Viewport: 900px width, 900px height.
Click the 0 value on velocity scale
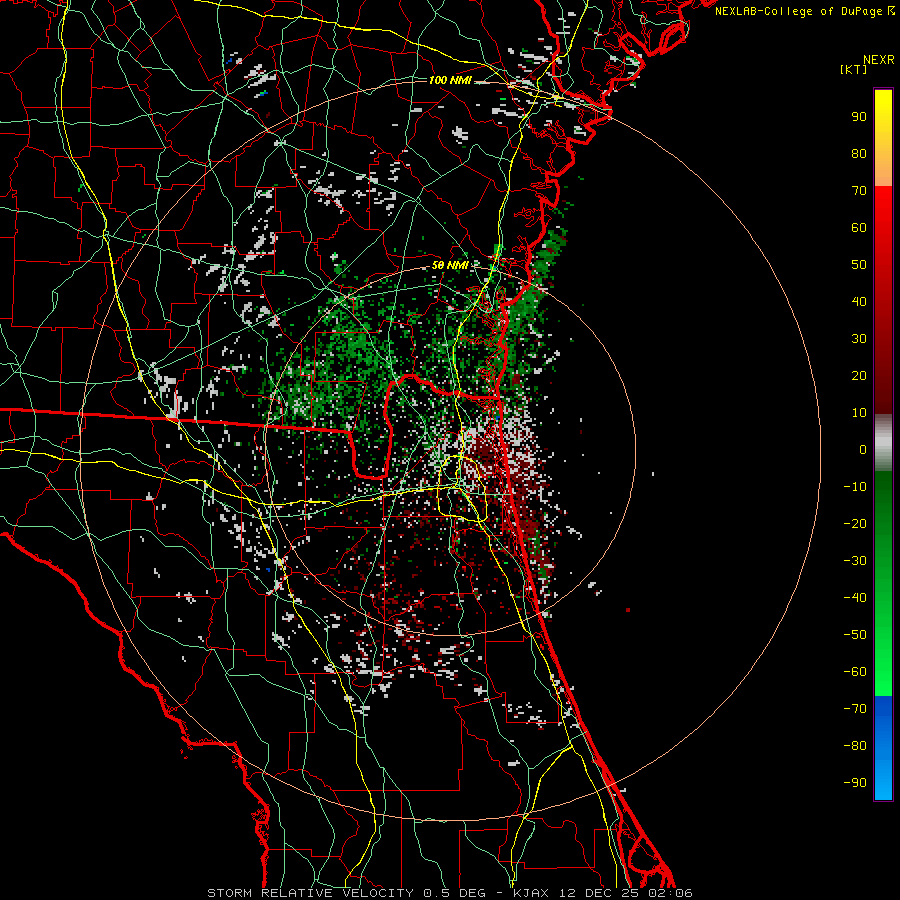point(863,450)
